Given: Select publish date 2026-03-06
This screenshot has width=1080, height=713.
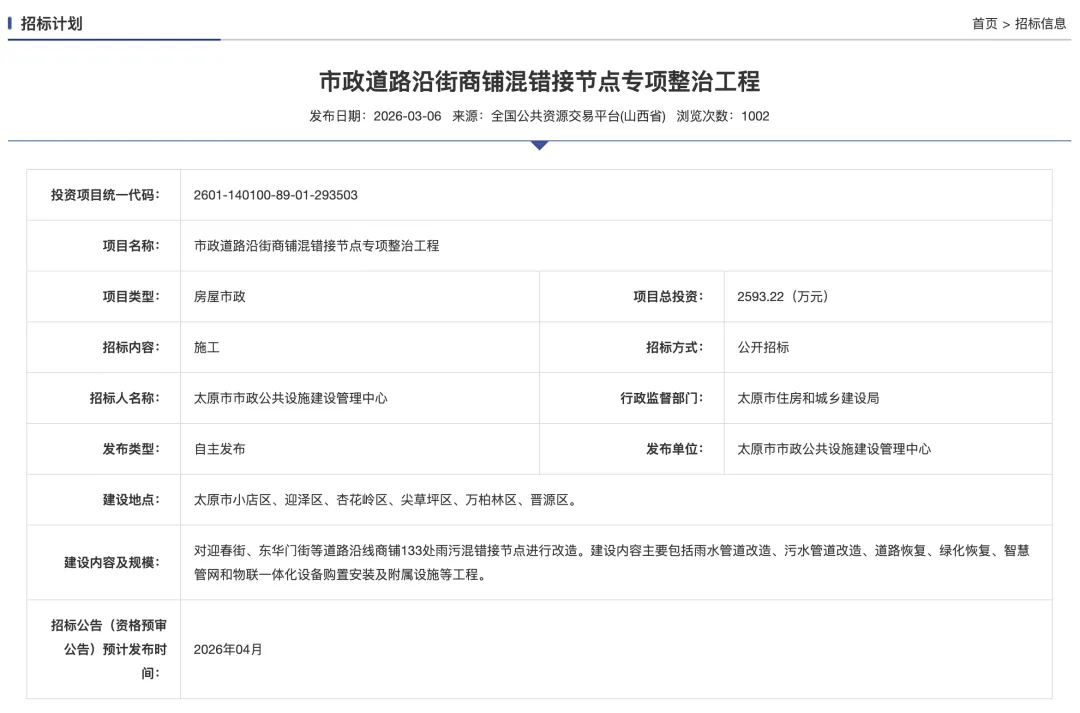Looking at the screenshot, I should (x=407, y=116).
